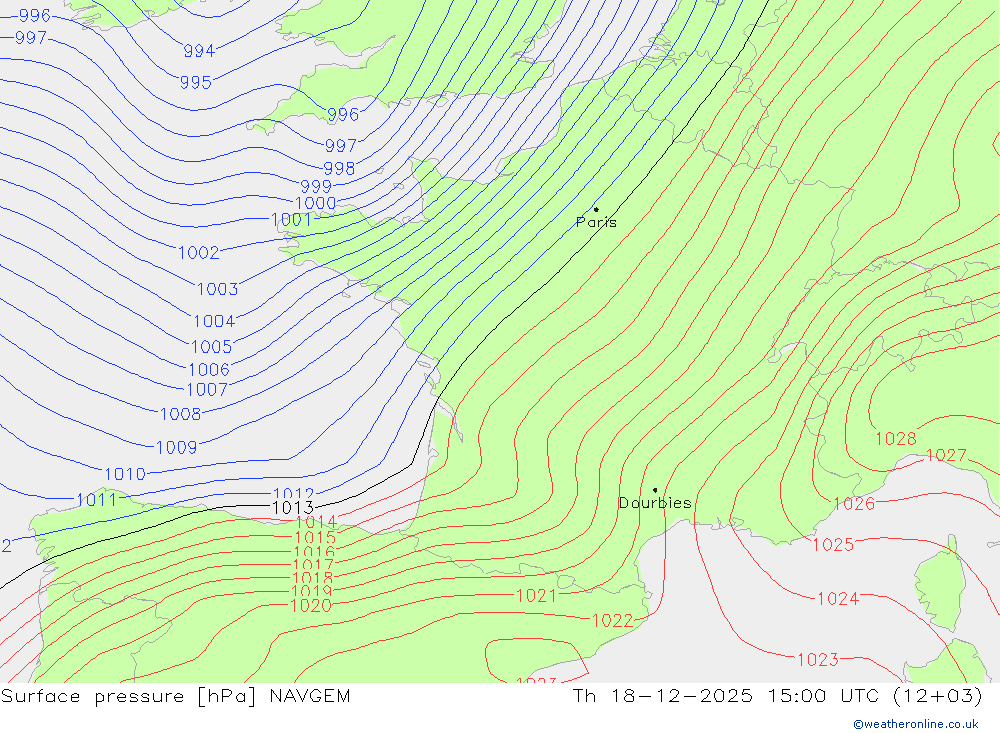Click the Paris city label
The image size is (1000, 733).
click(596, 222)
